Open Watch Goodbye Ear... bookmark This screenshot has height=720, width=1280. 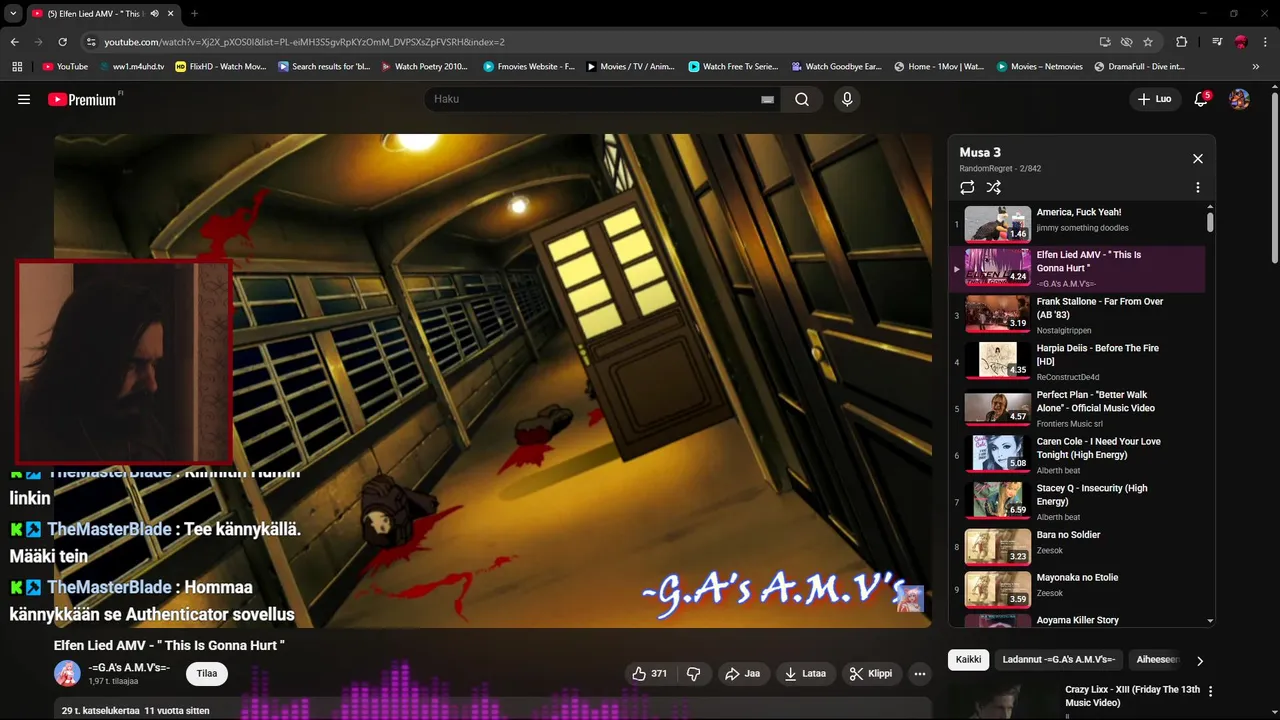(x=837, y=67)
